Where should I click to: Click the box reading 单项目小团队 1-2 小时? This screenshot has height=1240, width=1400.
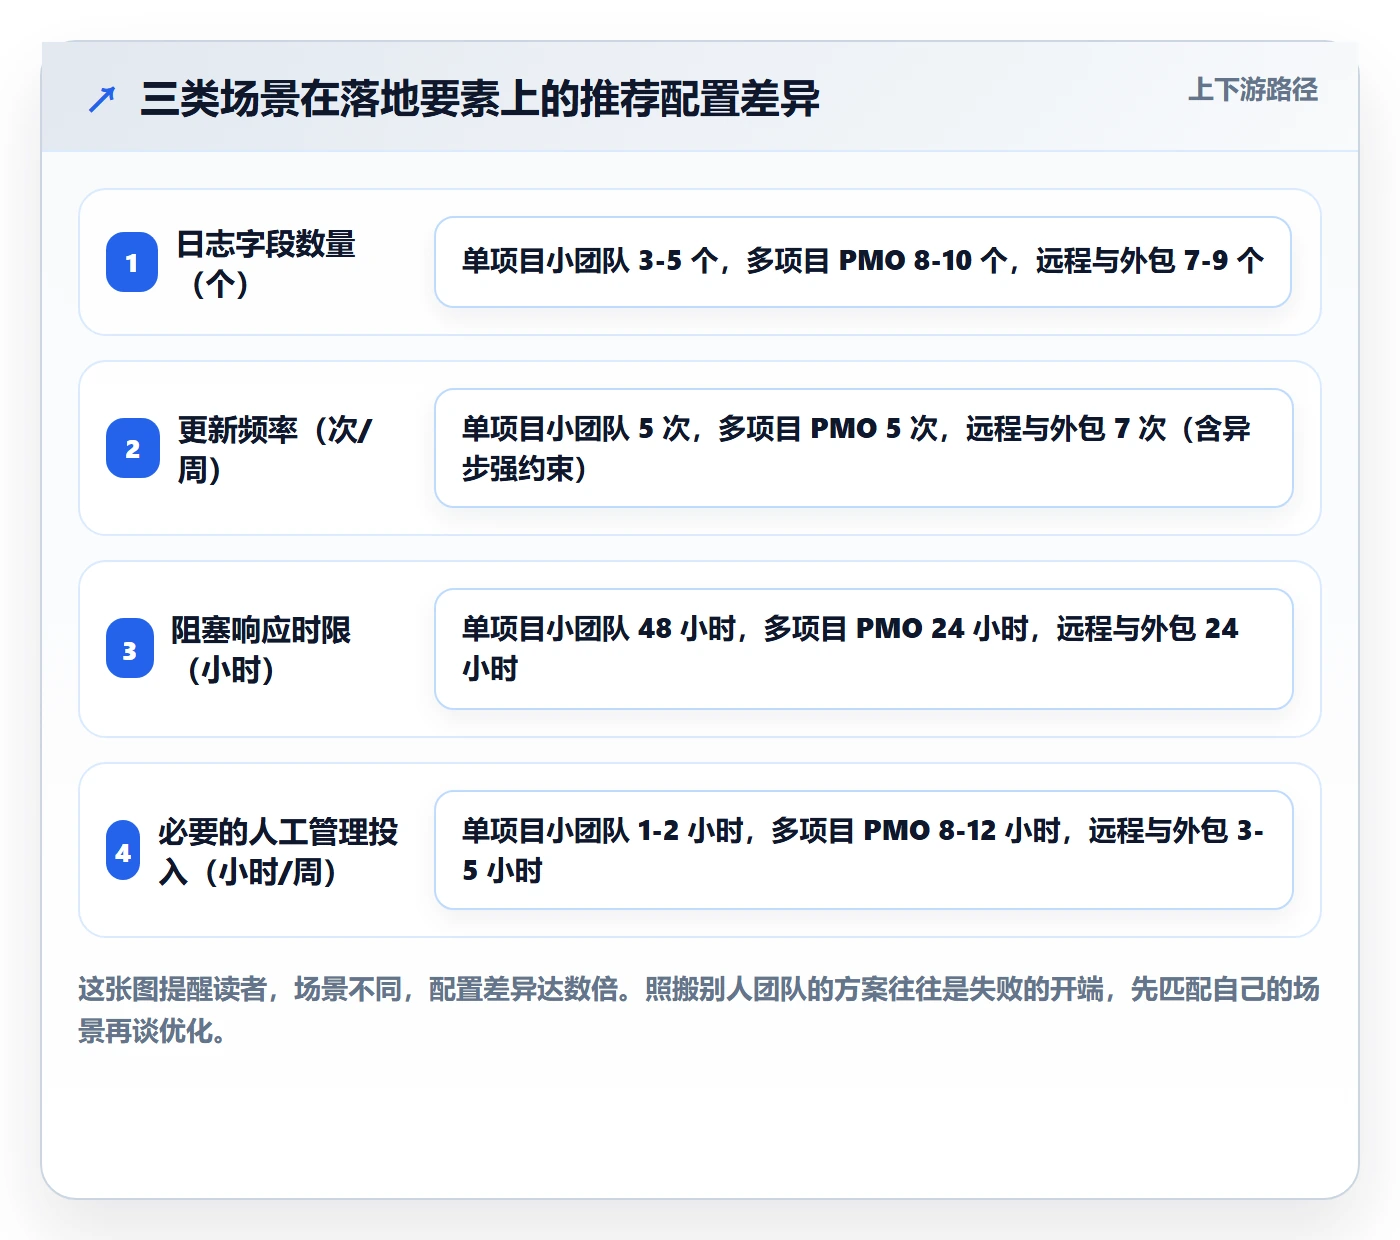[864, 850]
